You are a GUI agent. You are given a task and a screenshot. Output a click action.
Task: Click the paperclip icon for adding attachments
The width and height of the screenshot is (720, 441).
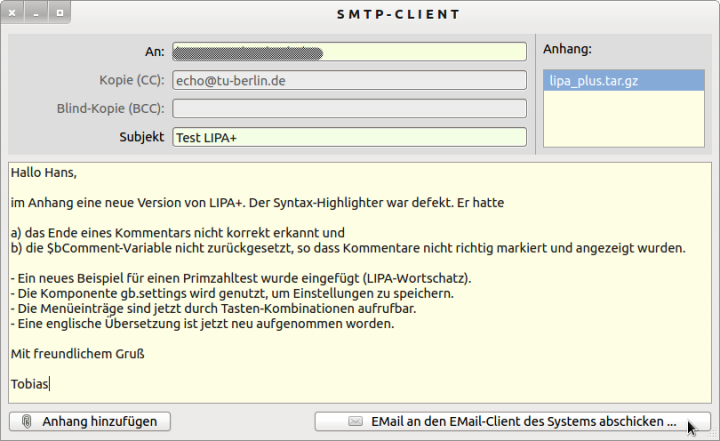click(27, 422)
